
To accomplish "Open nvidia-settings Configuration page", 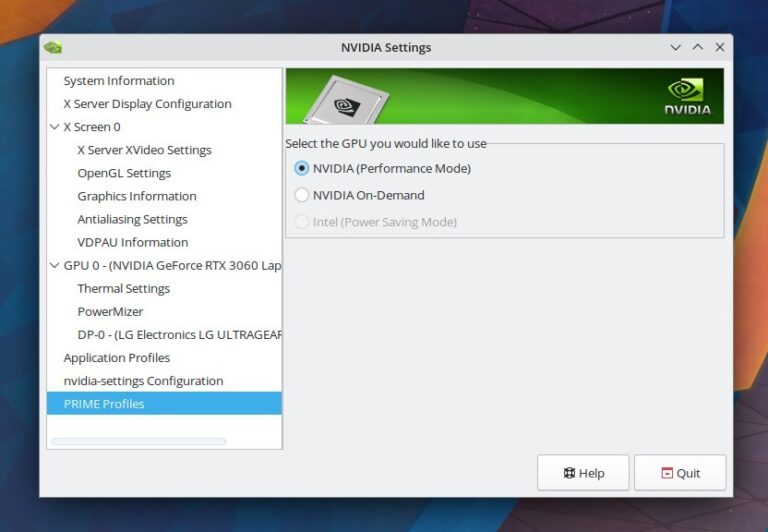I will (144, 381).
